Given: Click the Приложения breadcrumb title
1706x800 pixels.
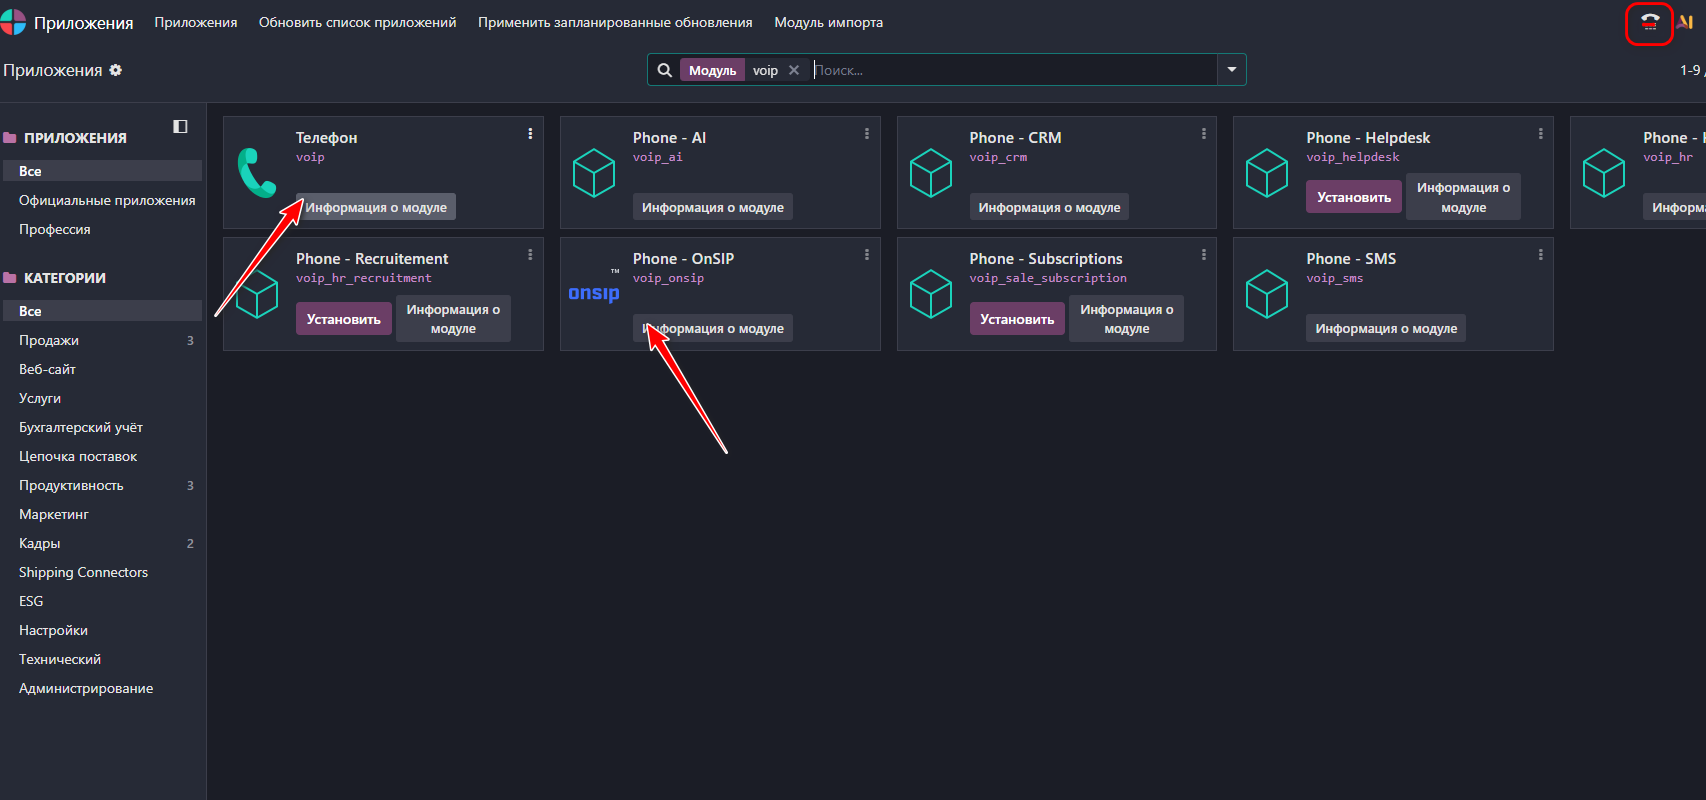Looking at the screenshot, I should coord(53,70).
